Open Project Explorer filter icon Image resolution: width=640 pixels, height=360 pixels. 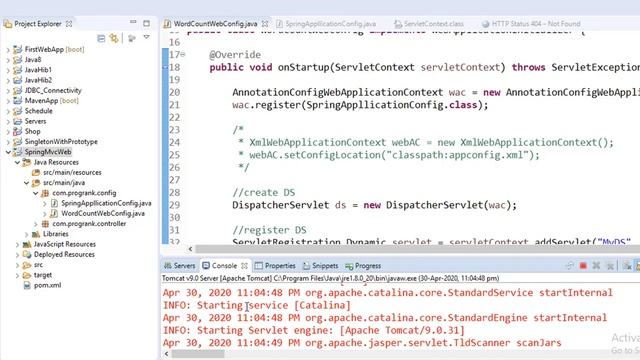132,38
